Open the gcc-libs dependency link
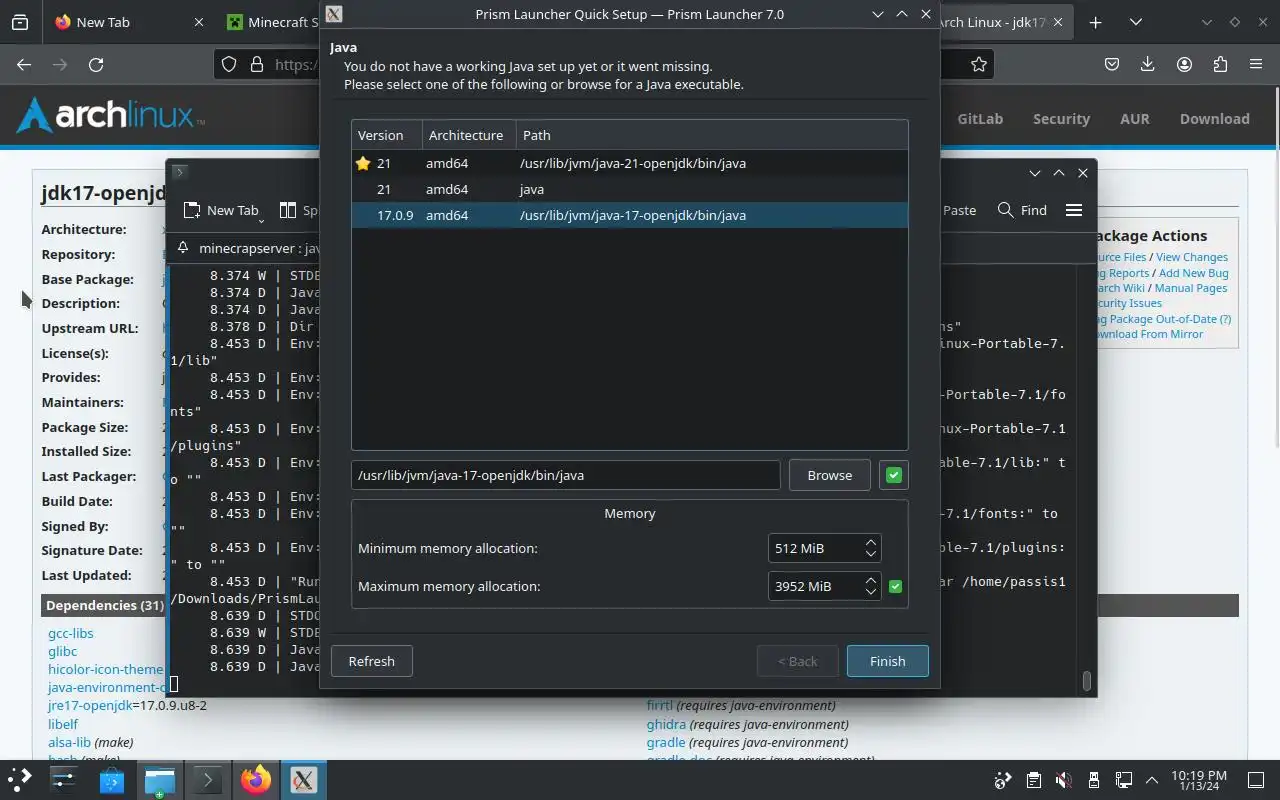1280x800 pixels. 70,633
